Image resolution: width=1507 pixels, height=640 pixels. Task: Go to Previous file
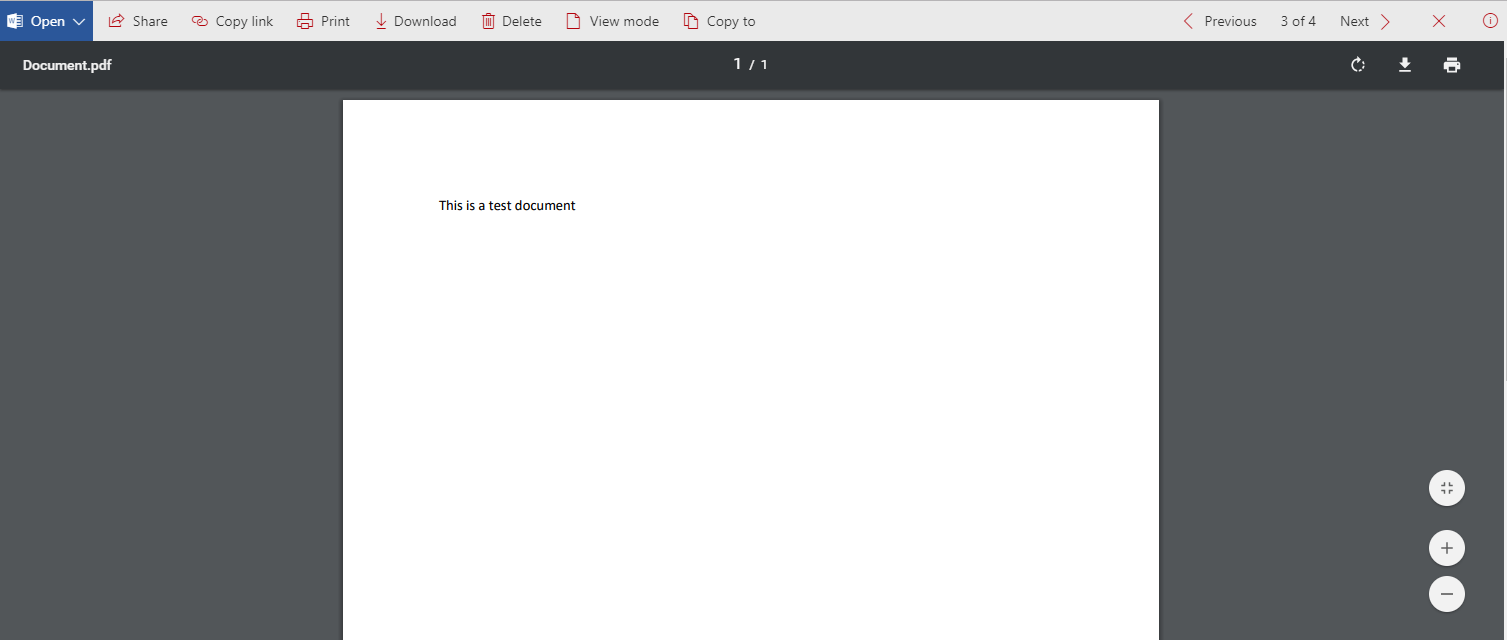click(1219, 21)
